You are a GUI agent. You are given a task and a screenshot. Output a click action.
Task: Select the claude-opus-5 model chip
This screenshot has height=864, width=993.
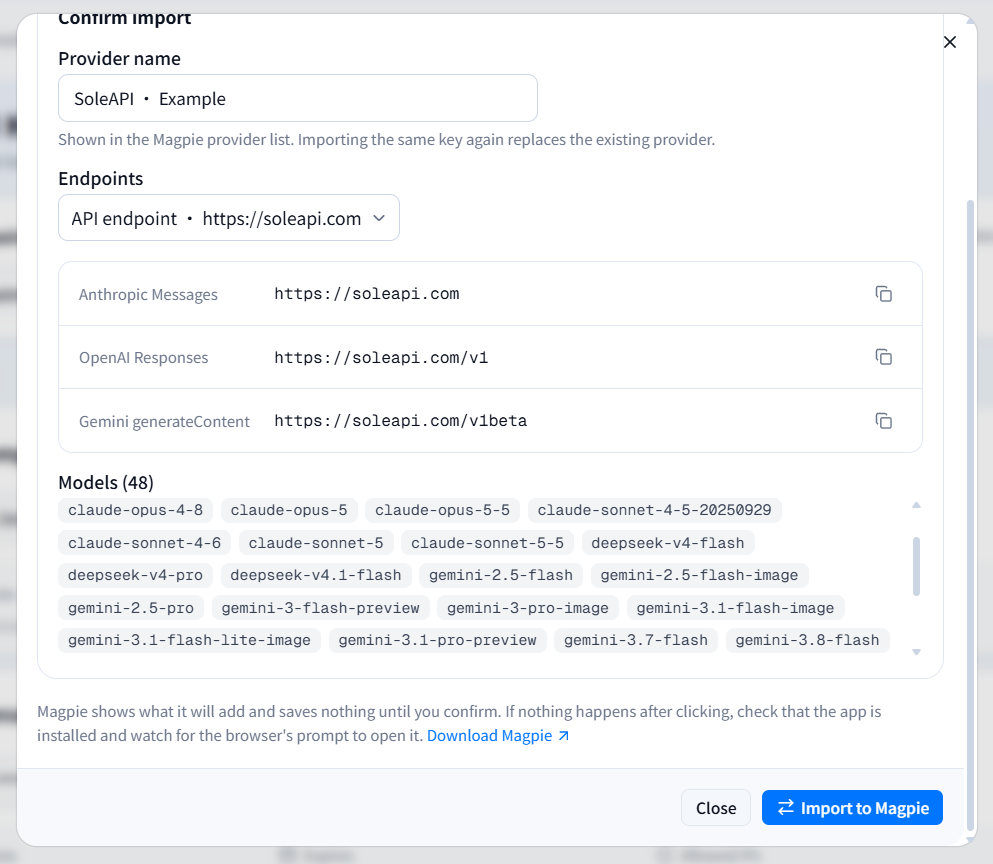289,510
